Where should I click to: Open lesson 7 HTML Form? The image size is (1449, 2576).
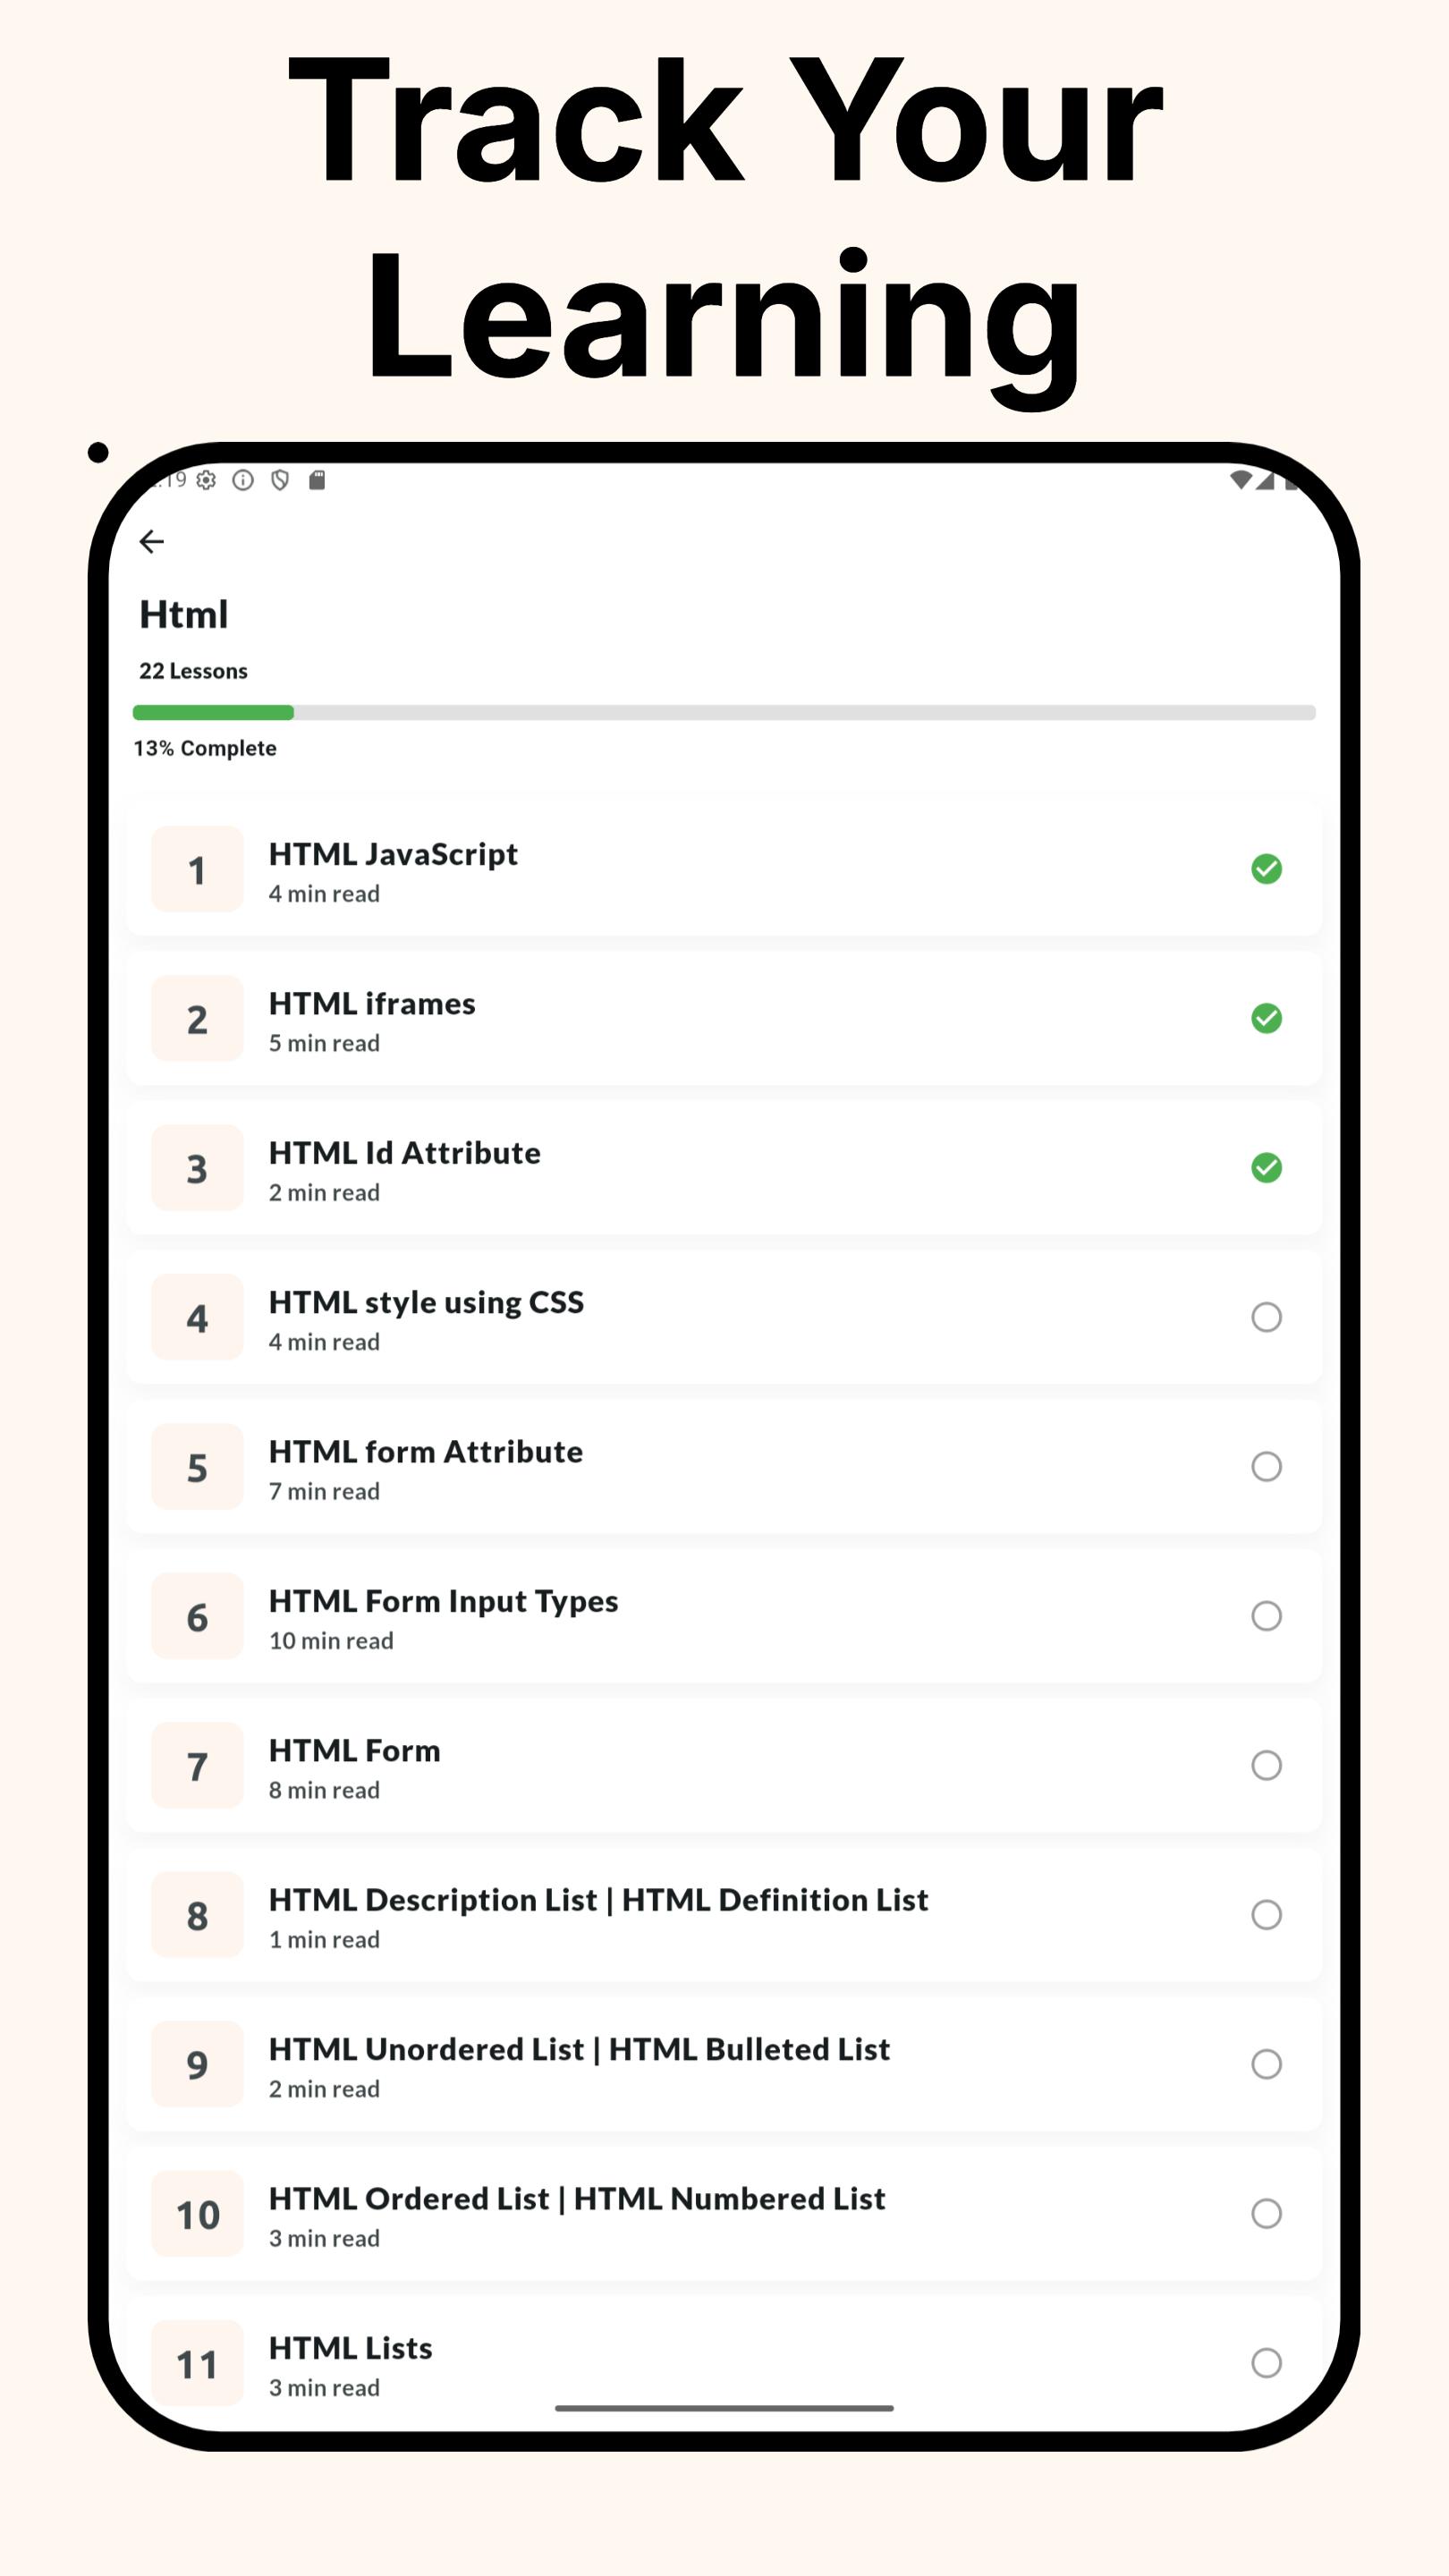355,1751
